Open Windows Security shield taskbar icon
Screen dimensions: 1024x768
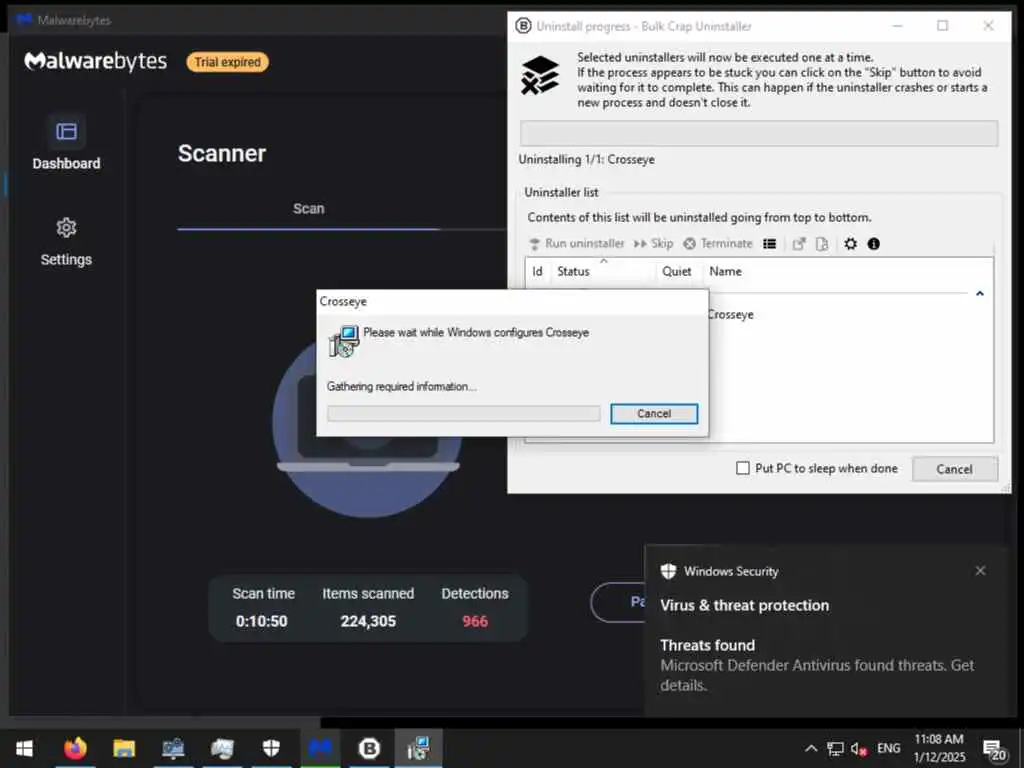[x=271, y=748]
